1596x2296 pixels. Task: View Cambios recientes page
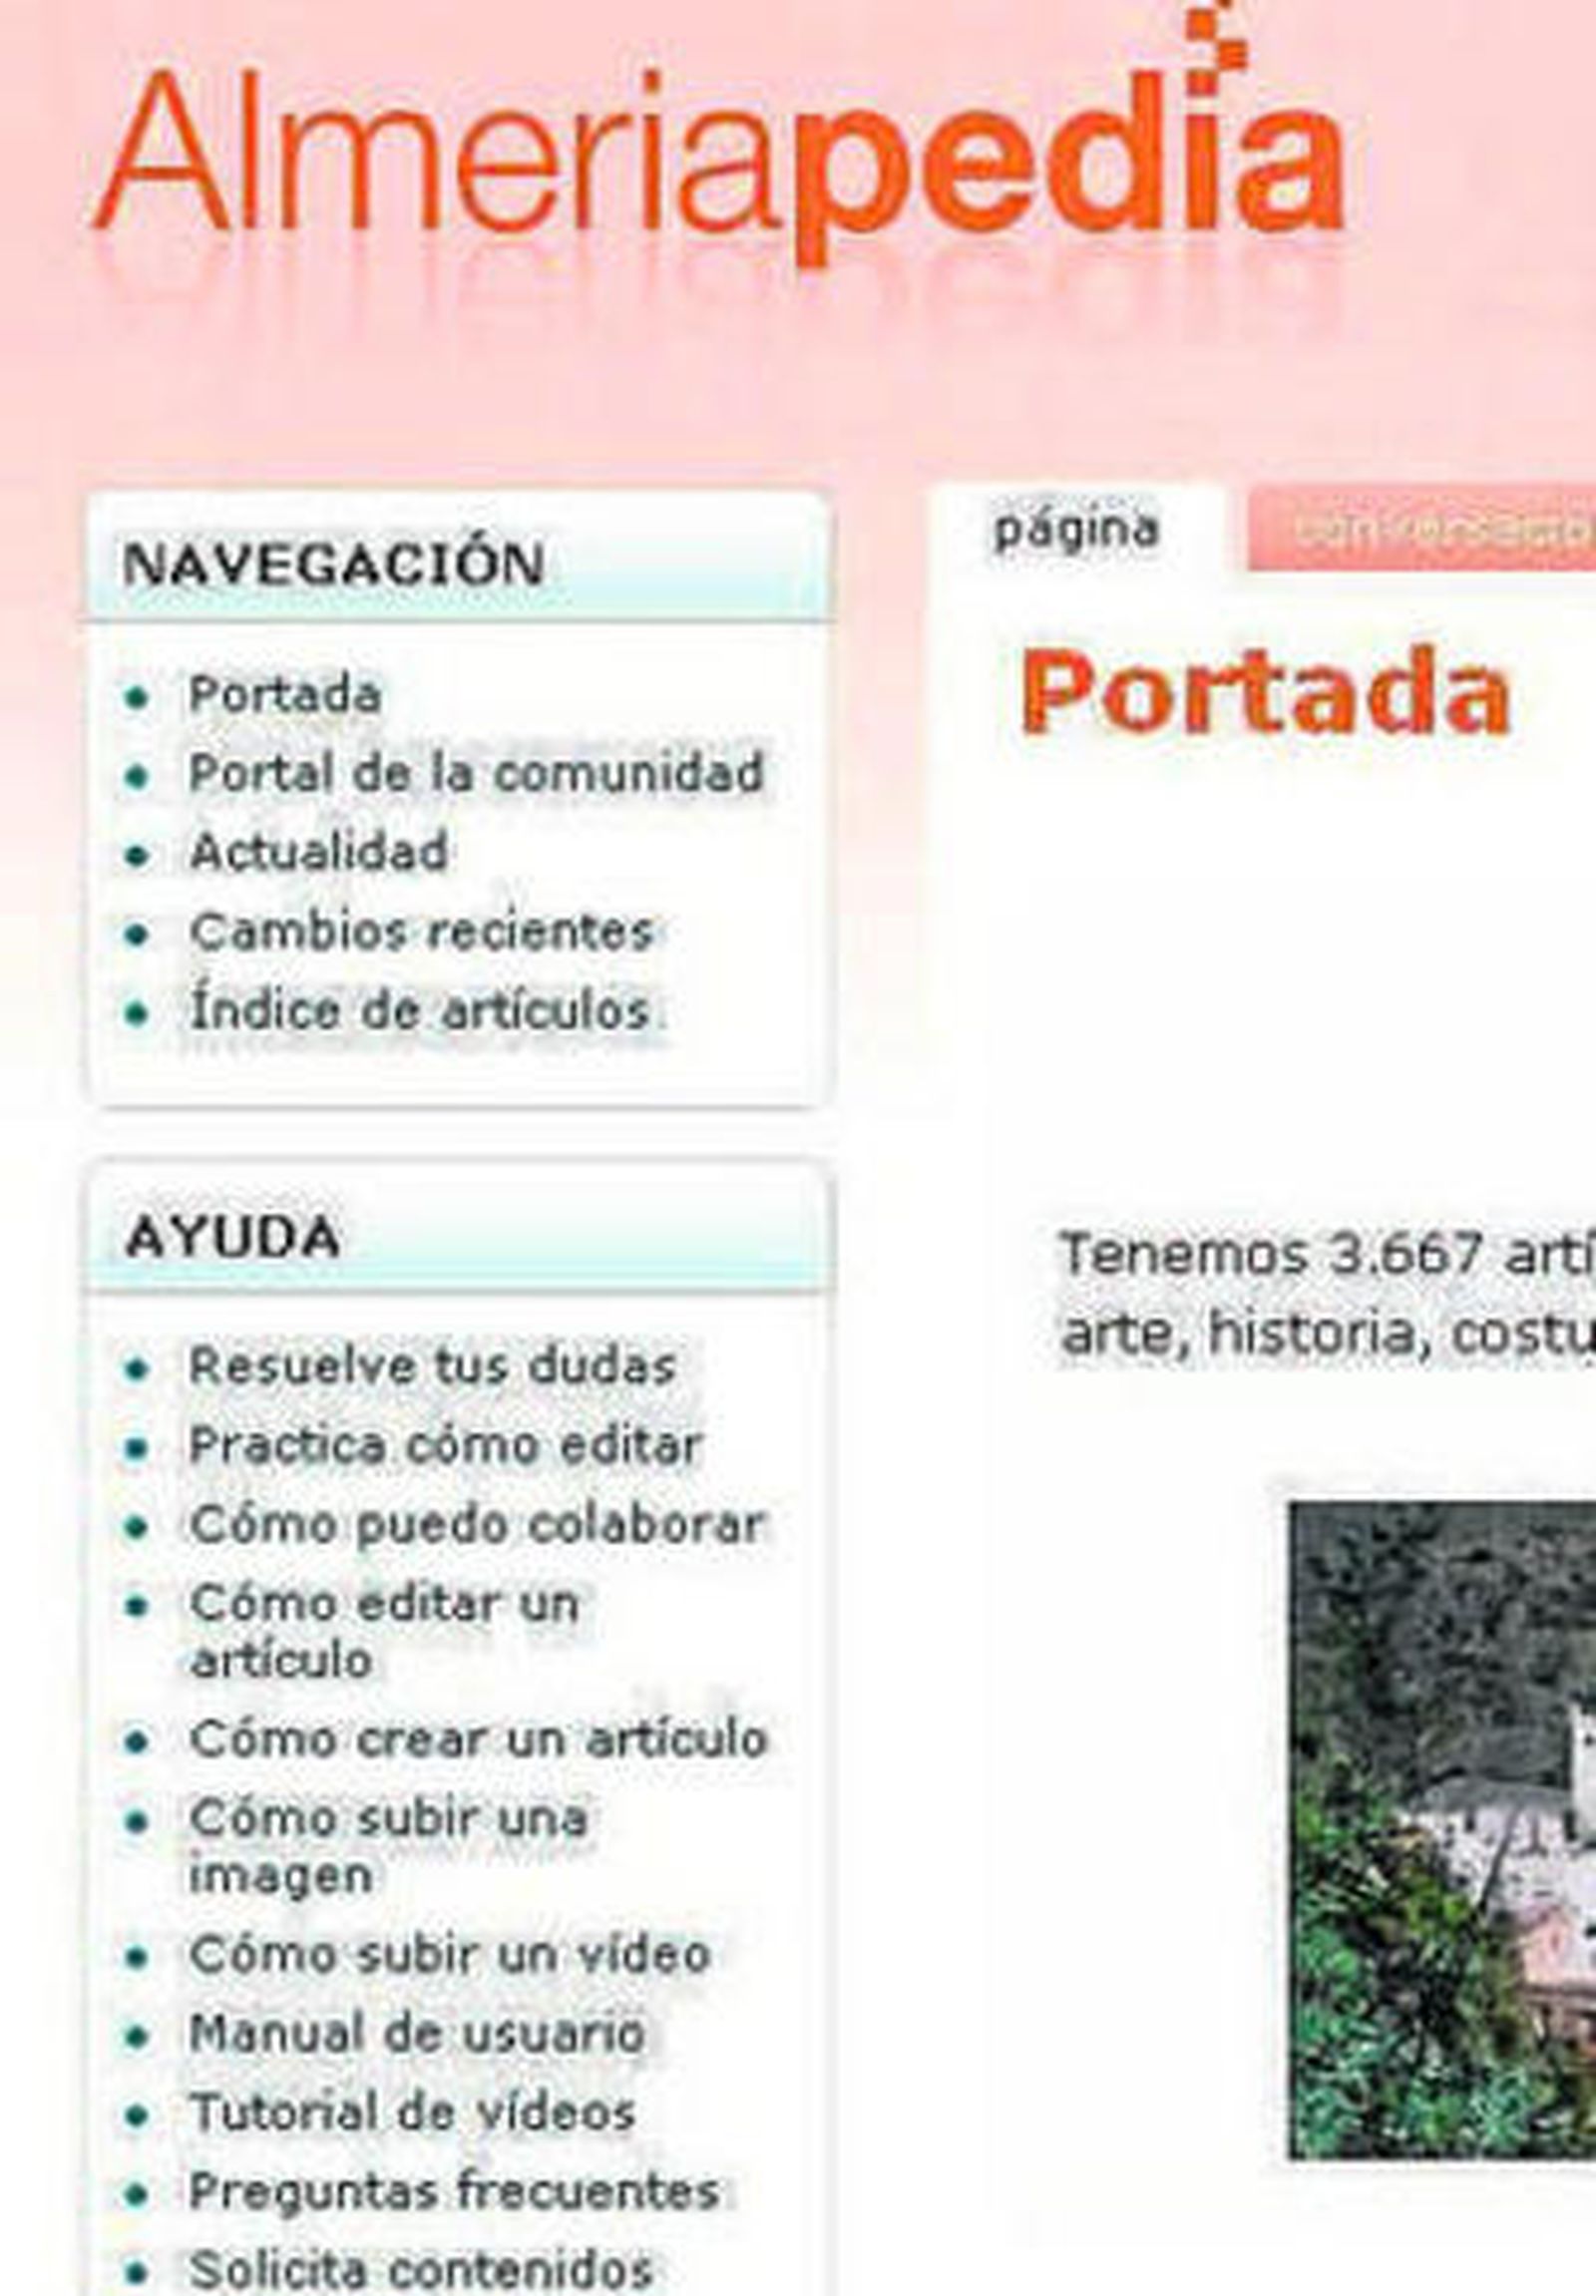tap(421, 931)
